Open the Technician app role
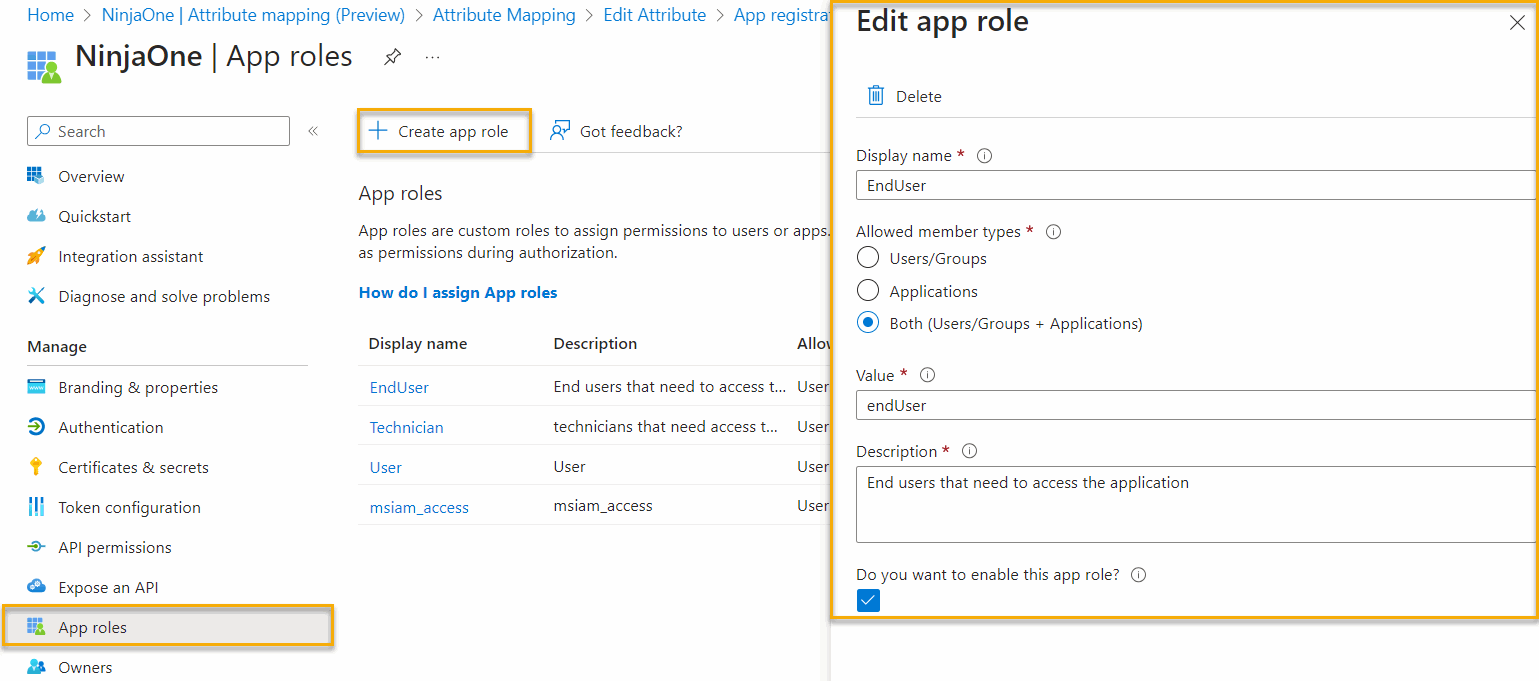Screen dimensions: 1539x681 [x=406, y=427]
